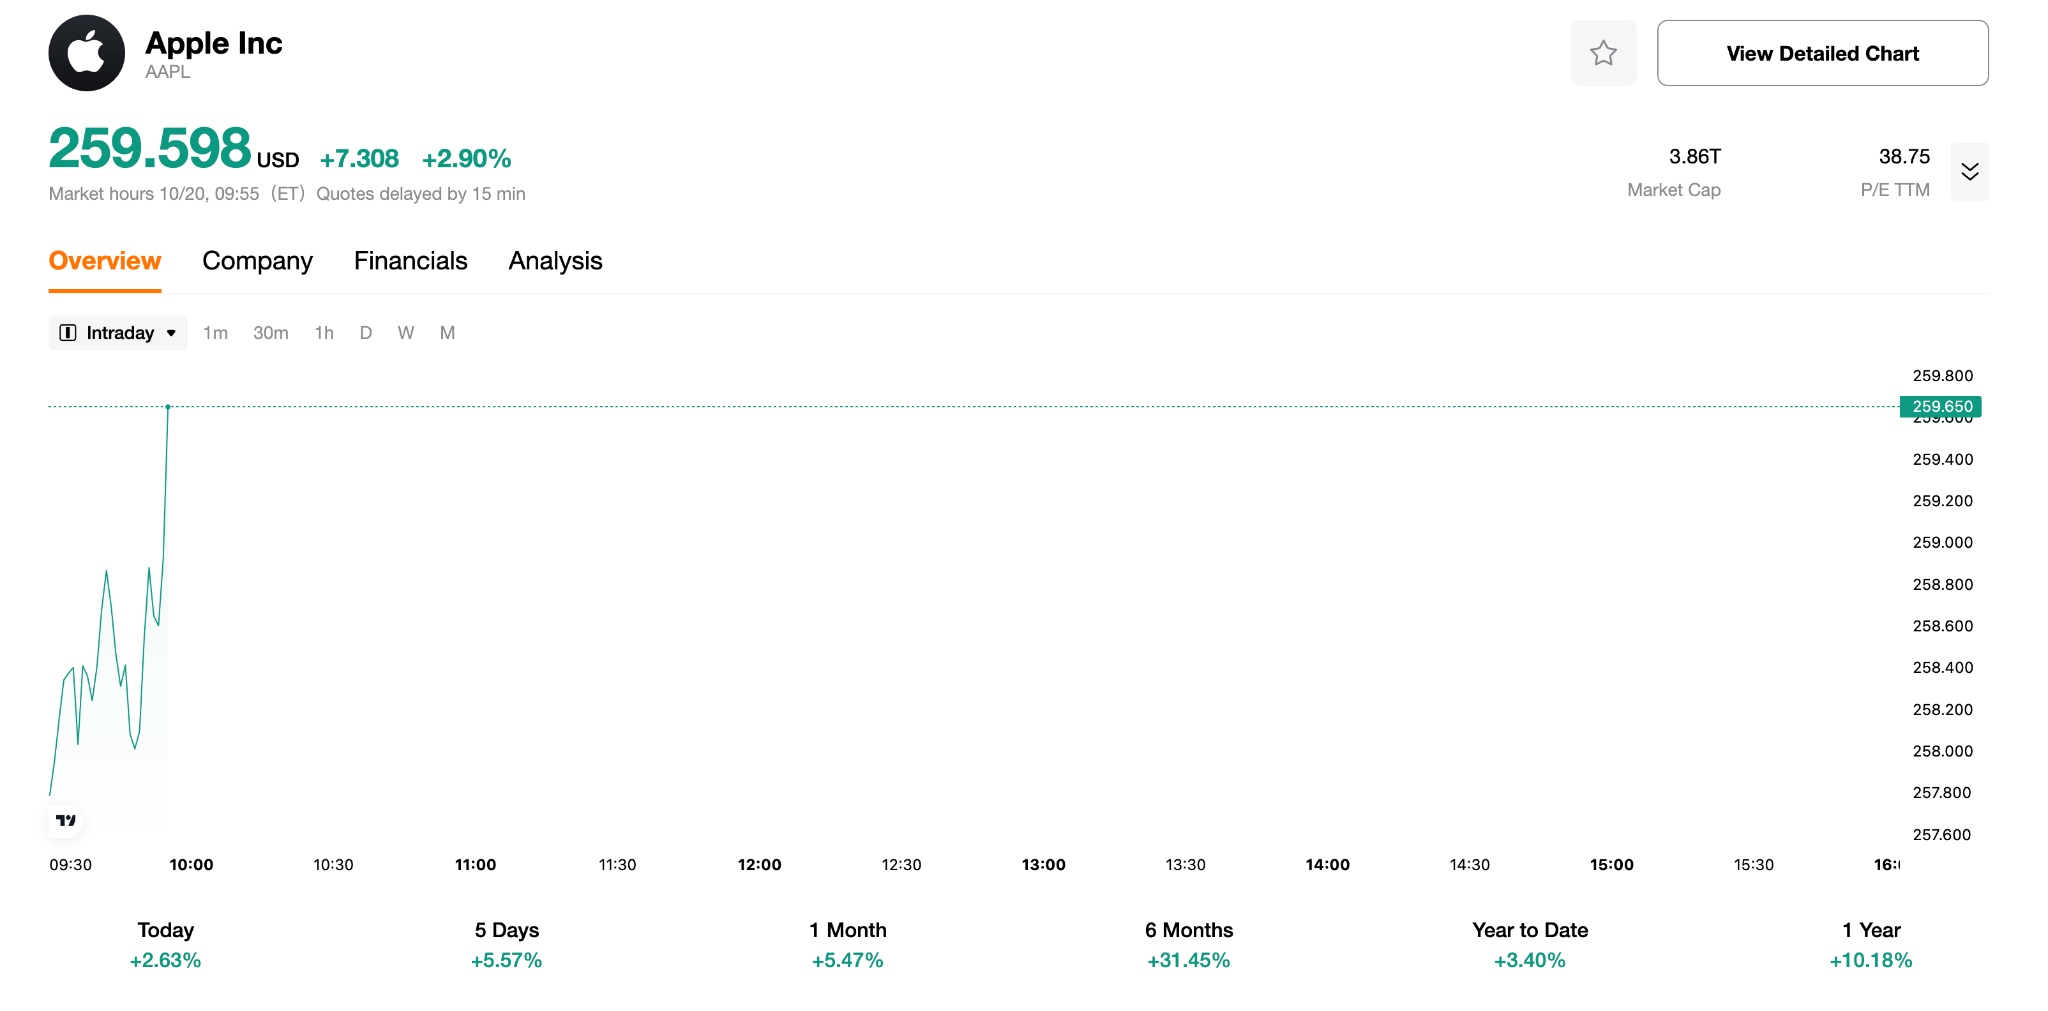This screenshot has width=2048, height=1011.
Task: Select the 1m chart interval
Action: 215,333
